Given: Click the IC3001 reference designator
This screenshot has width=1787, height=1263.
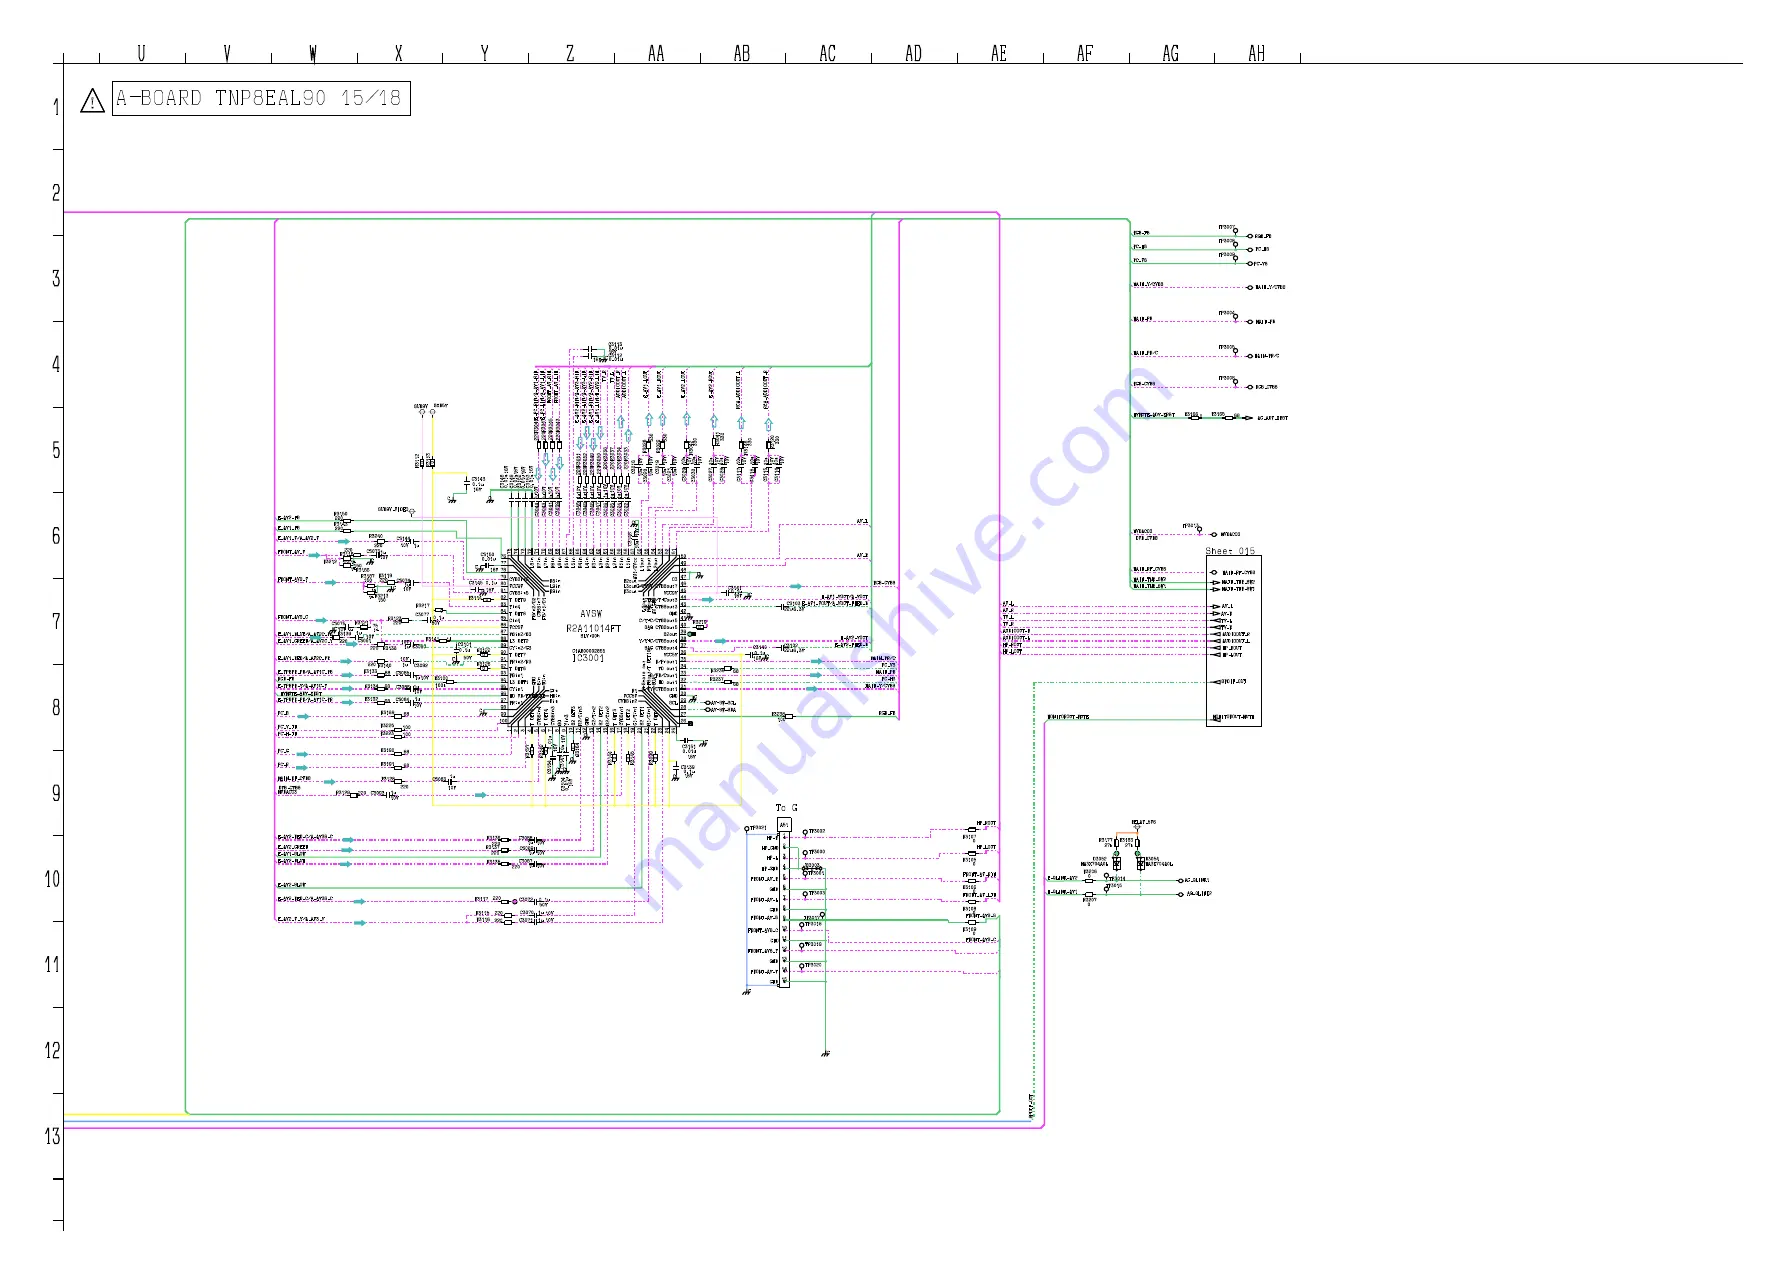Looking at the screenshot, I should [588, 658].
